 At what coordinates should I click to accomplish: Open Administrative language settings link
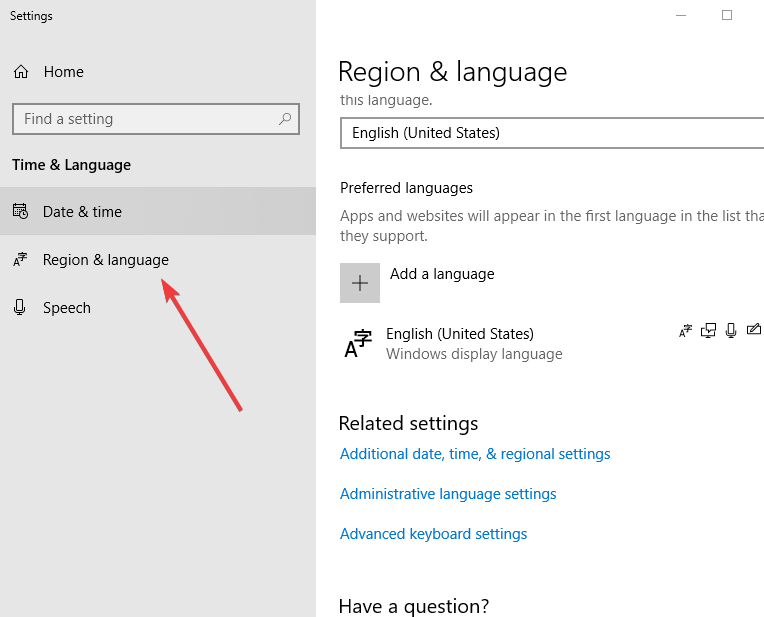click(448, 494)
